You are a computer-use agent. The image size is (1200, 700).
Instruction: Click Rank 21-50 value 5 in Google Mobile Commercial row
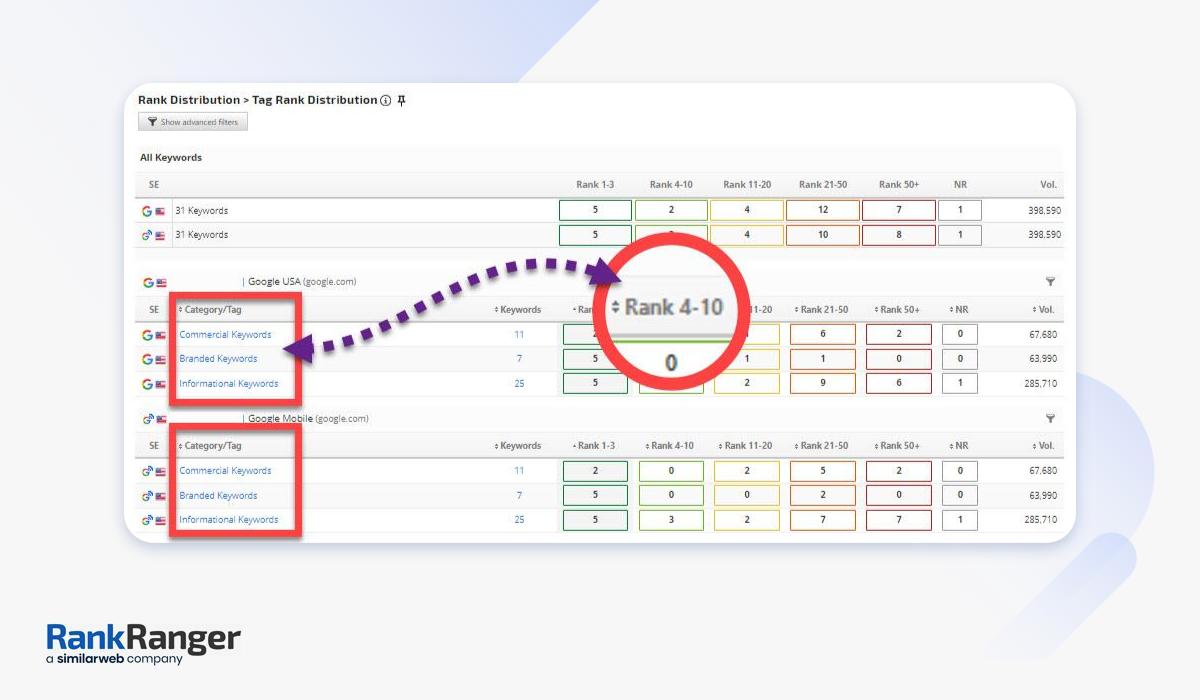tap(823, 471)
